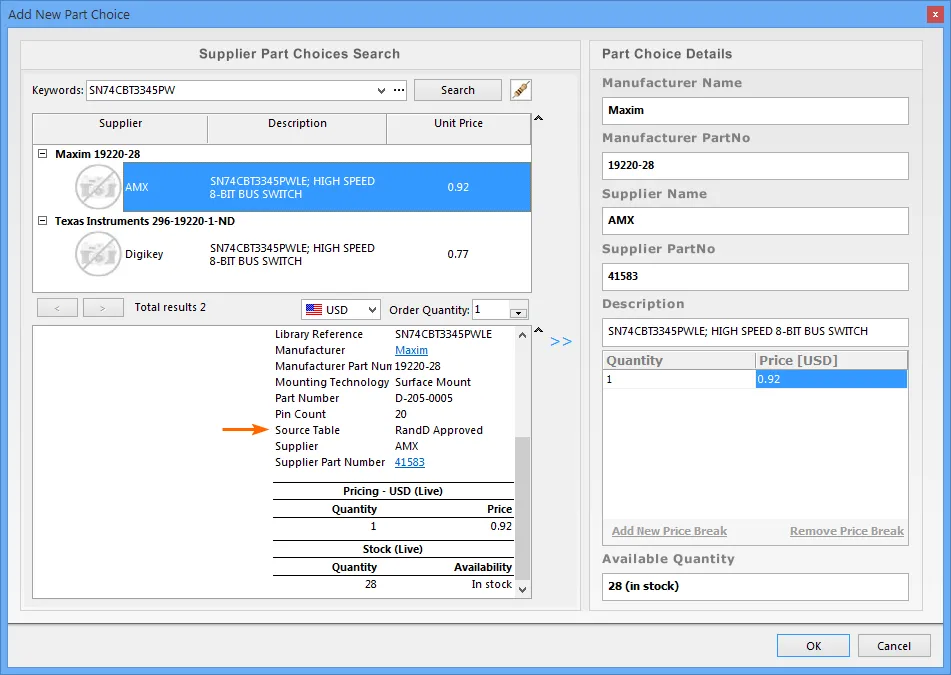This screenshot has width=951, height=675.
Task: Click the Cancel button
Action: point(894,646)
